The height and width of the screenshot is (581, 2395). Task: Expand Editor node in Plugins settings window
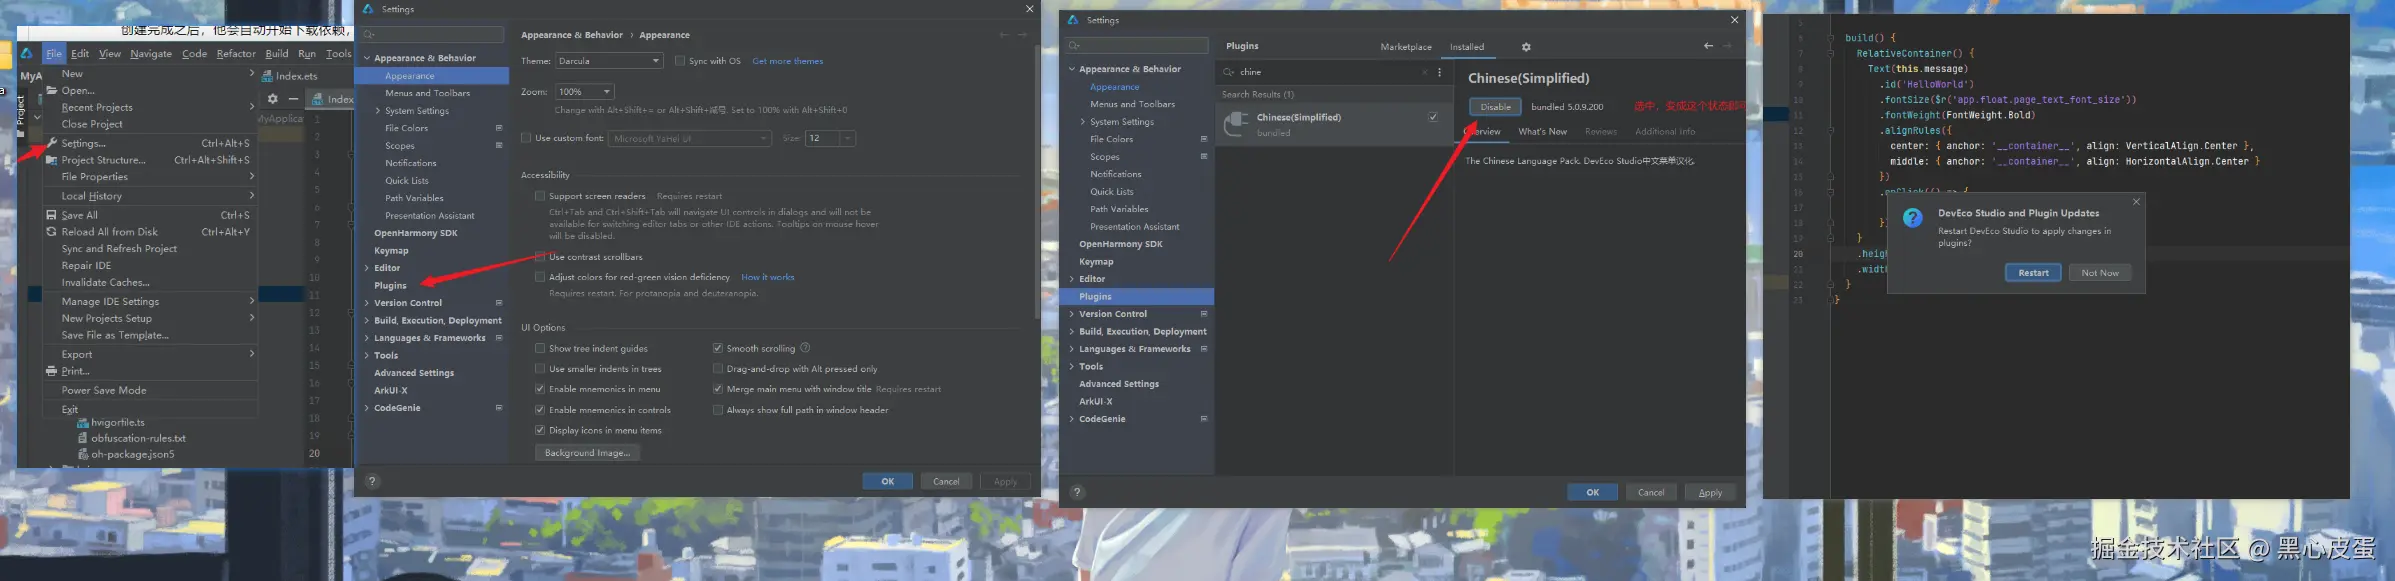point(1072,279)
